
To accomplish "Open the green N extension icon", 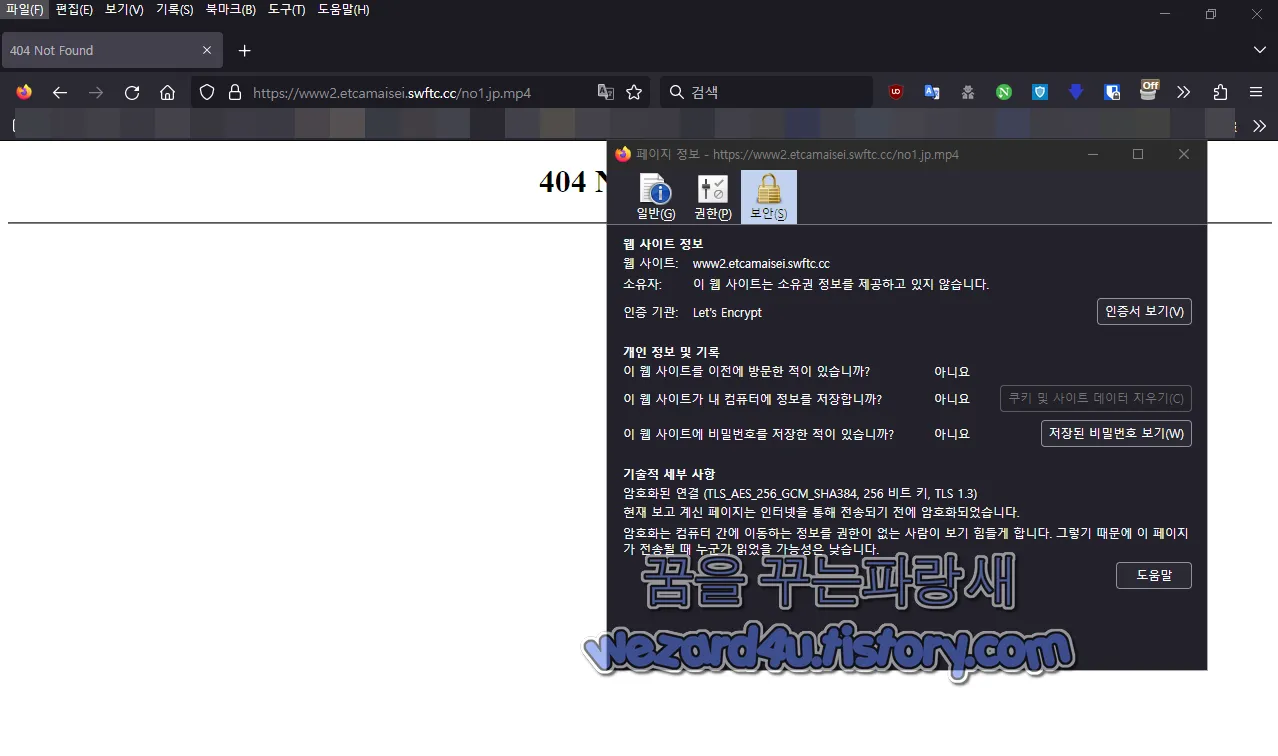I will [1004, 92].
